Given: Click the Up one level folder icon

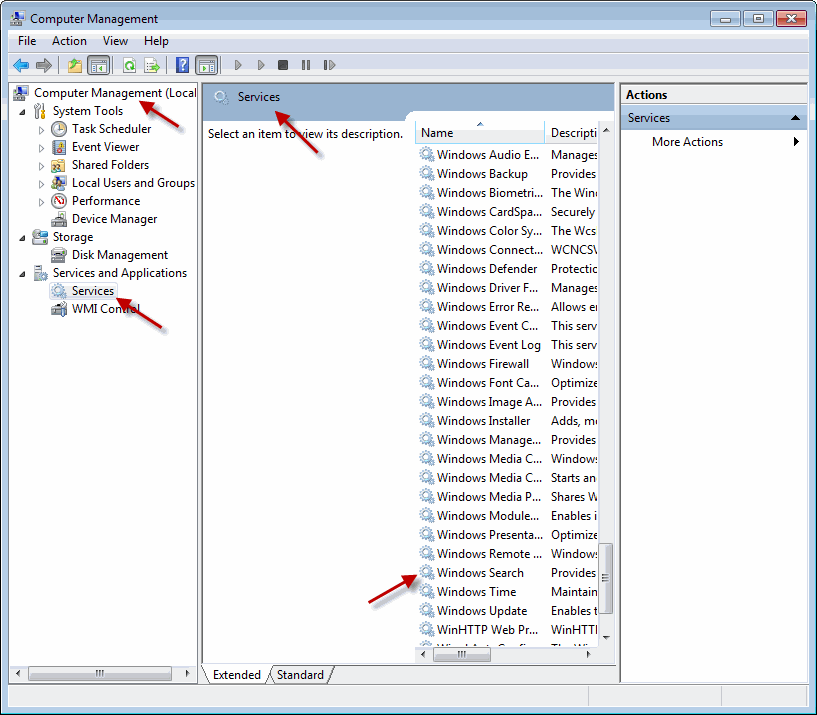Looking at the screenshot, I should coord(75,66).
